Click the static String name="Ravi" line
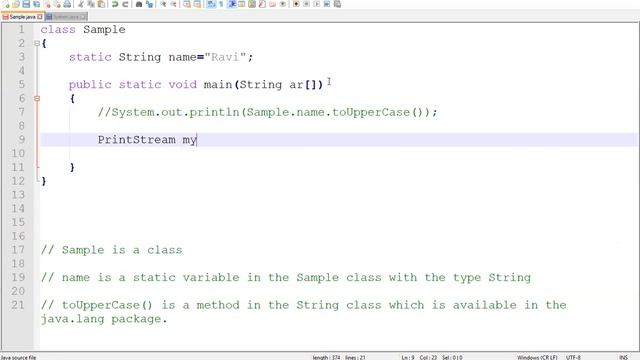This screenshot has height=360, width=640. [x=161, y=57]
